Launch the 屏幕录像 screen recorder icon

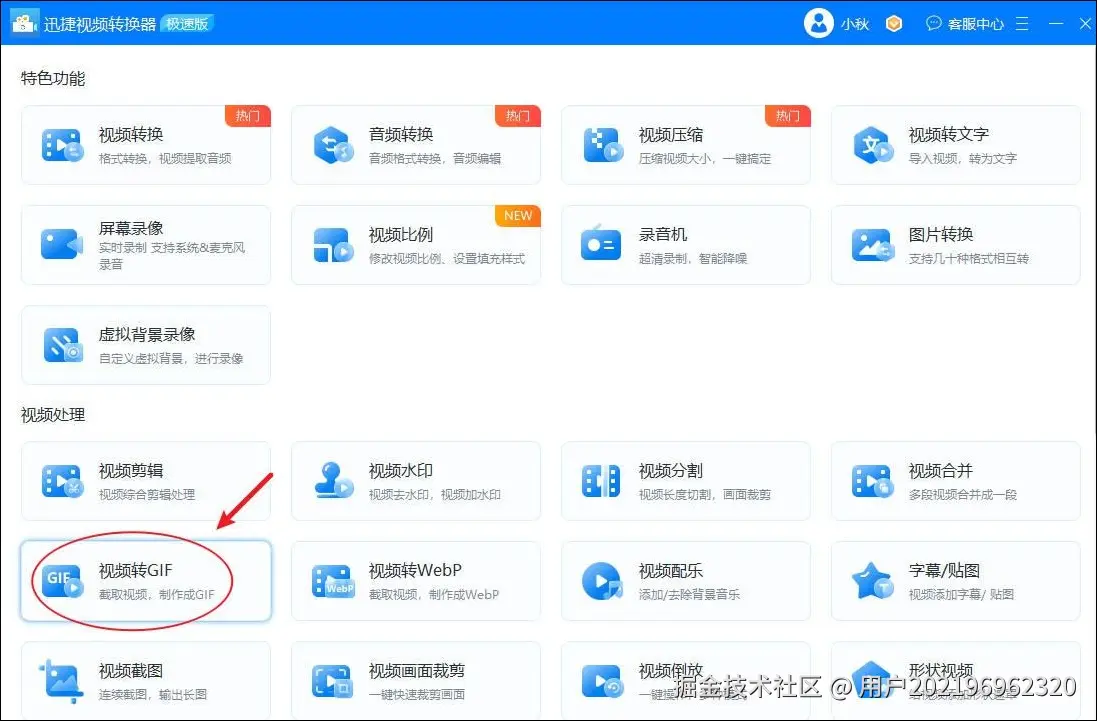[62, 245]
